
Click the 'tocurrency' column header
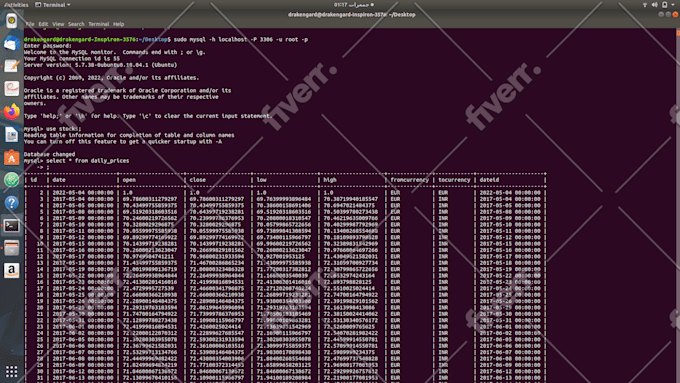pyautogui.click(x=454, y=180)
